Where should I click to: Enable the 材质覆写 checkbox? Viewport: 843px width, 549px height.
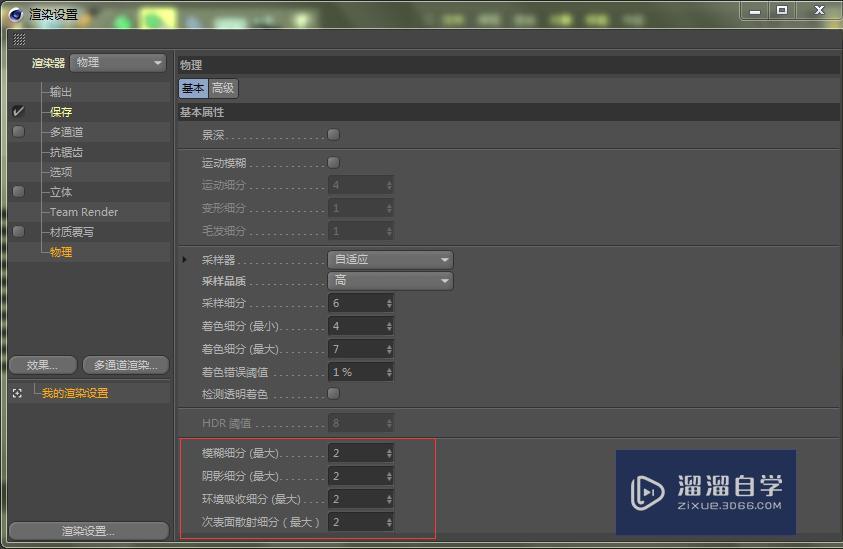pyautogui.click(x=18, y=231)
